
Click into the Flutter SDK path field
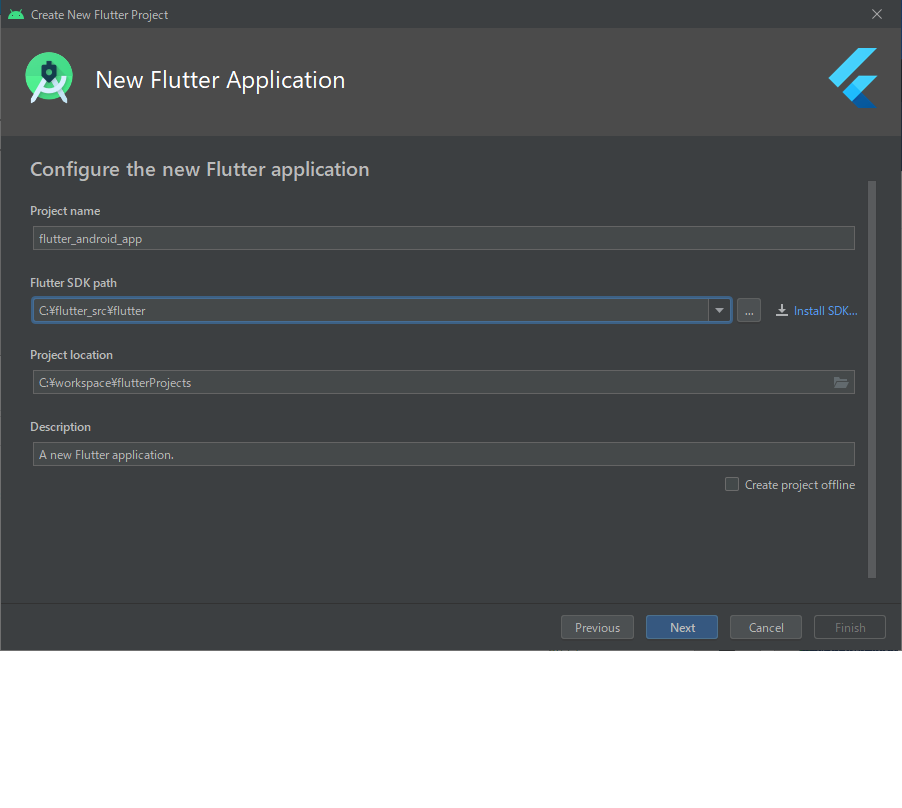click(370, 311)
